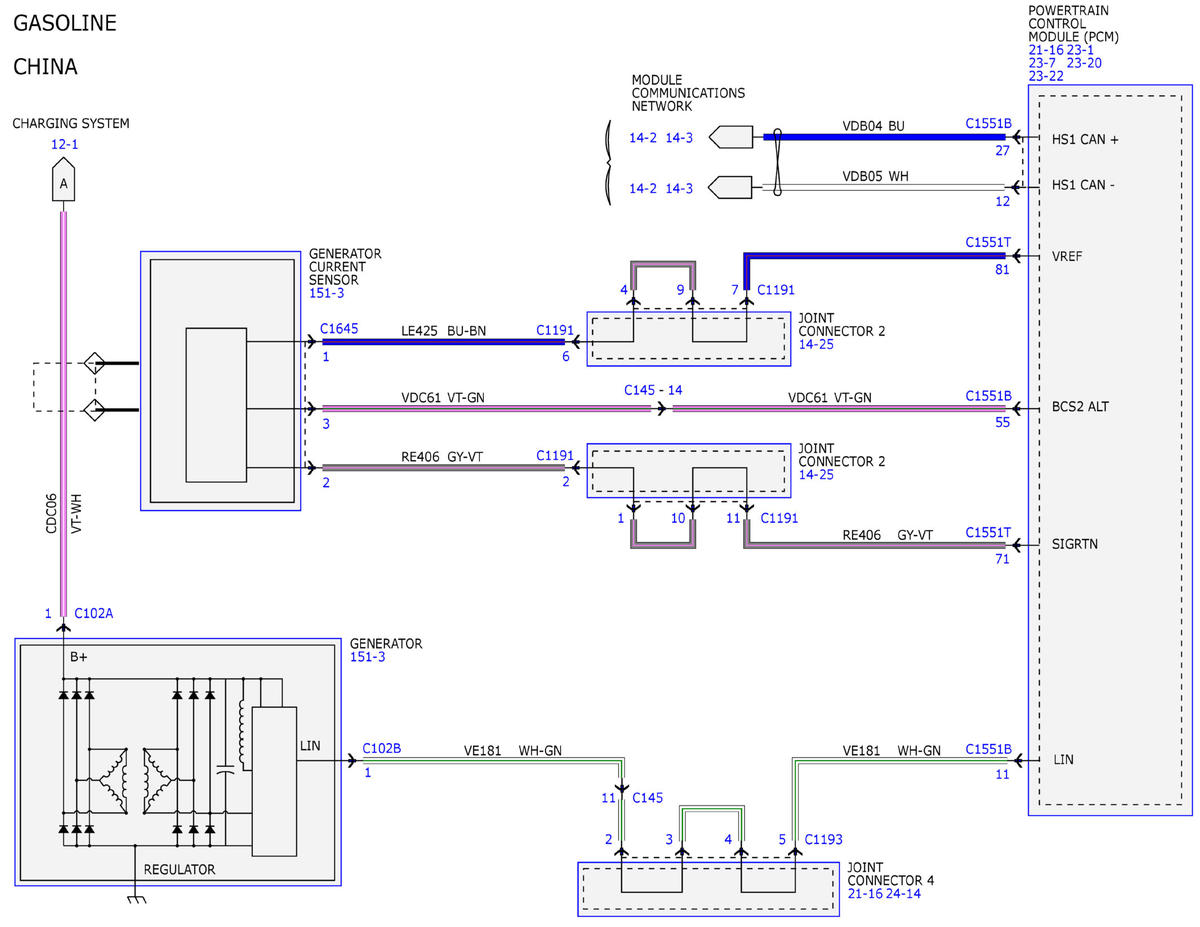
Task: Click connector label C1645
Action: point(339,327)
